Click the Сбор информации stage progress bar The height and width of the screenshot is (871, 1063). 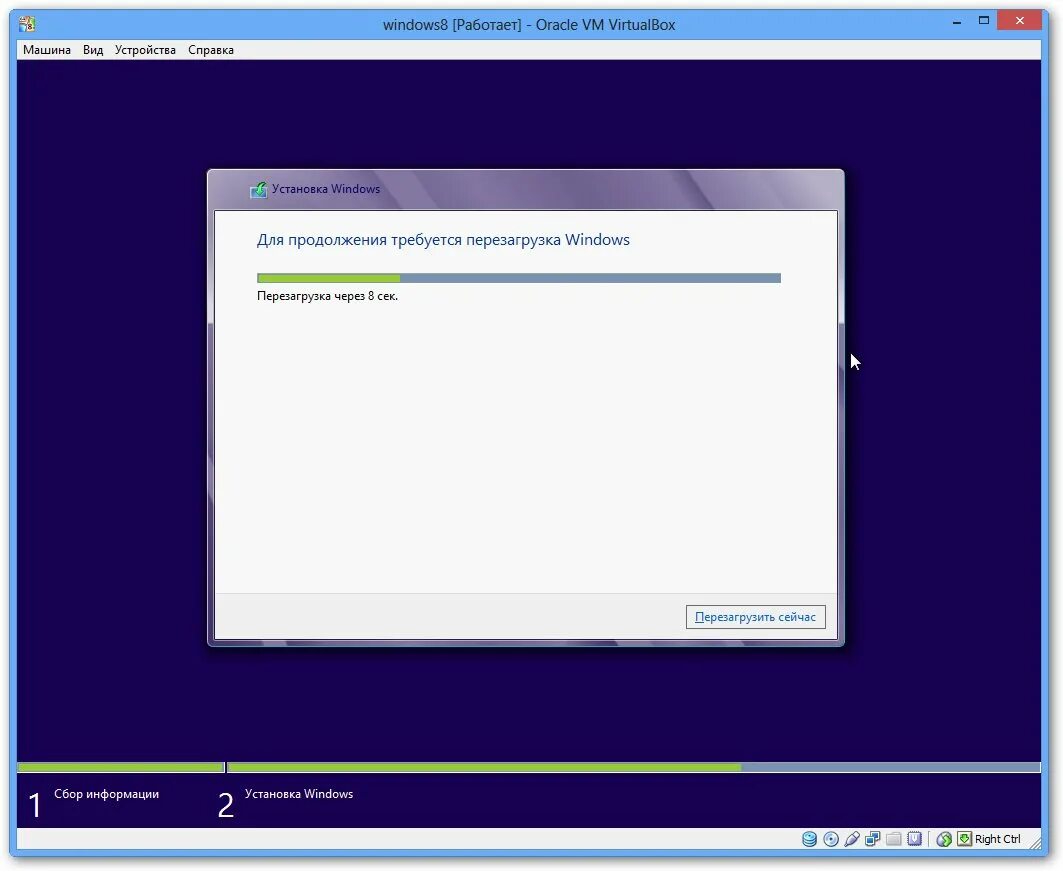pos(121,767)
